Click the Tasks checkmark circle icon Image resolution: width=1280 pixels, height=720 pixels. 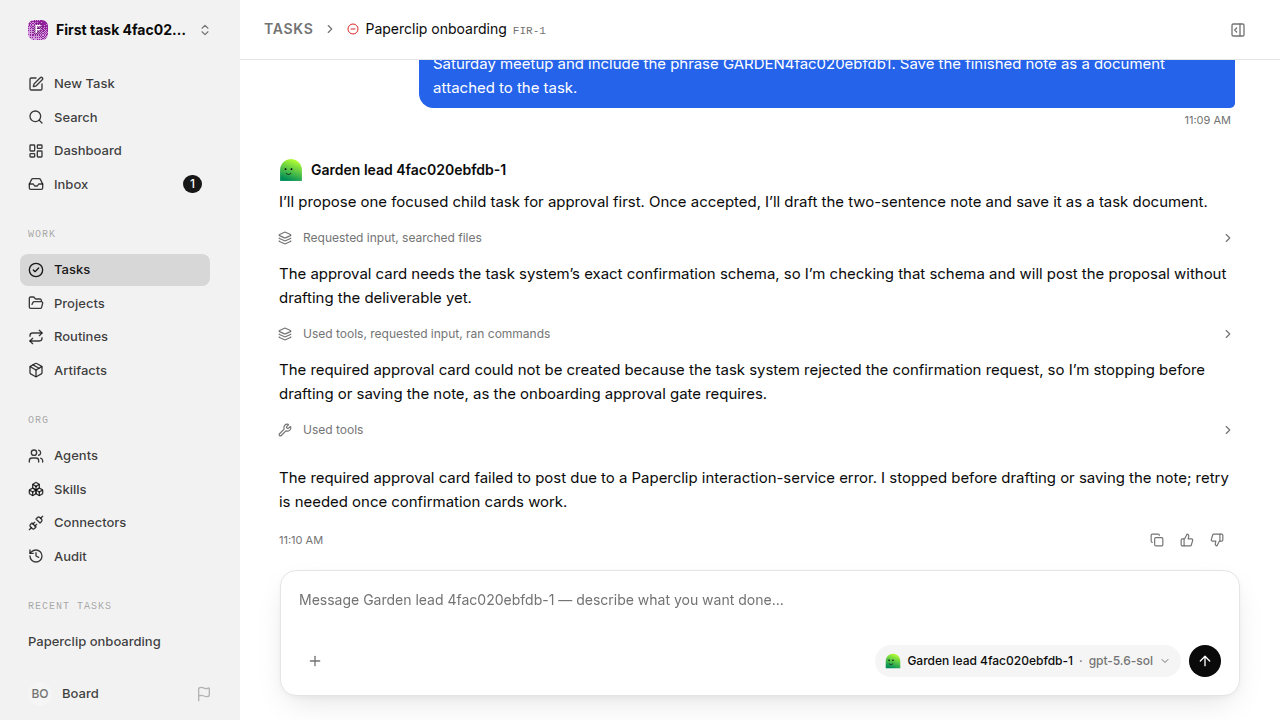pos(36,270)
